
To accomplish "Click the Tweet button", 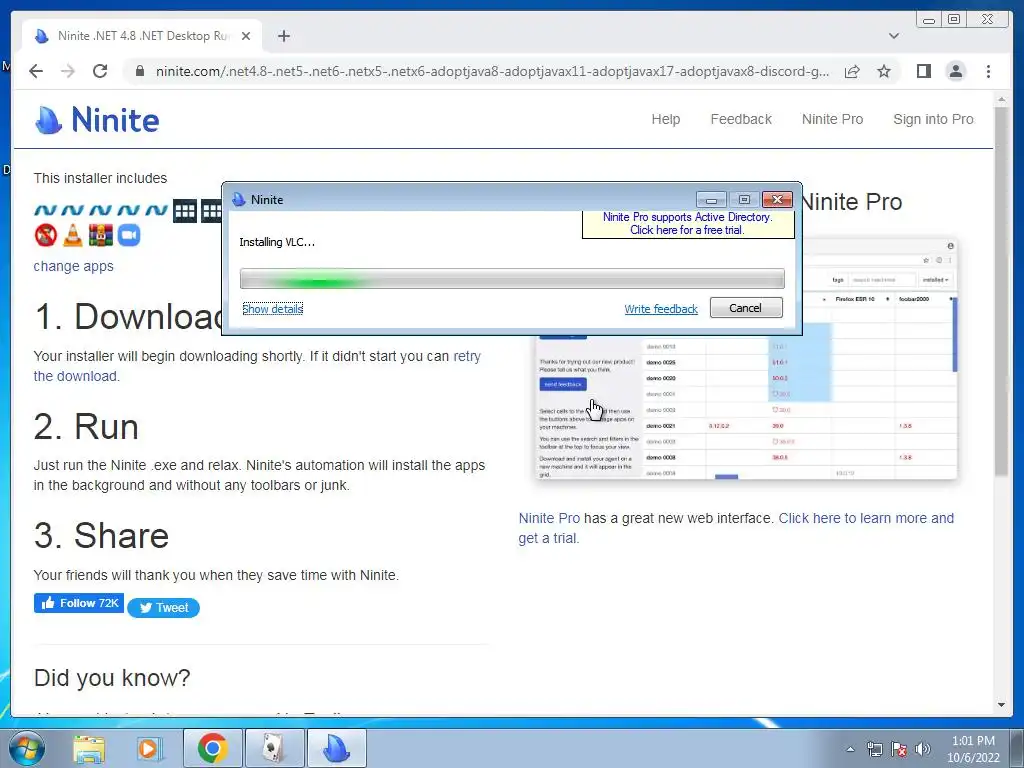I will (163, 607).
